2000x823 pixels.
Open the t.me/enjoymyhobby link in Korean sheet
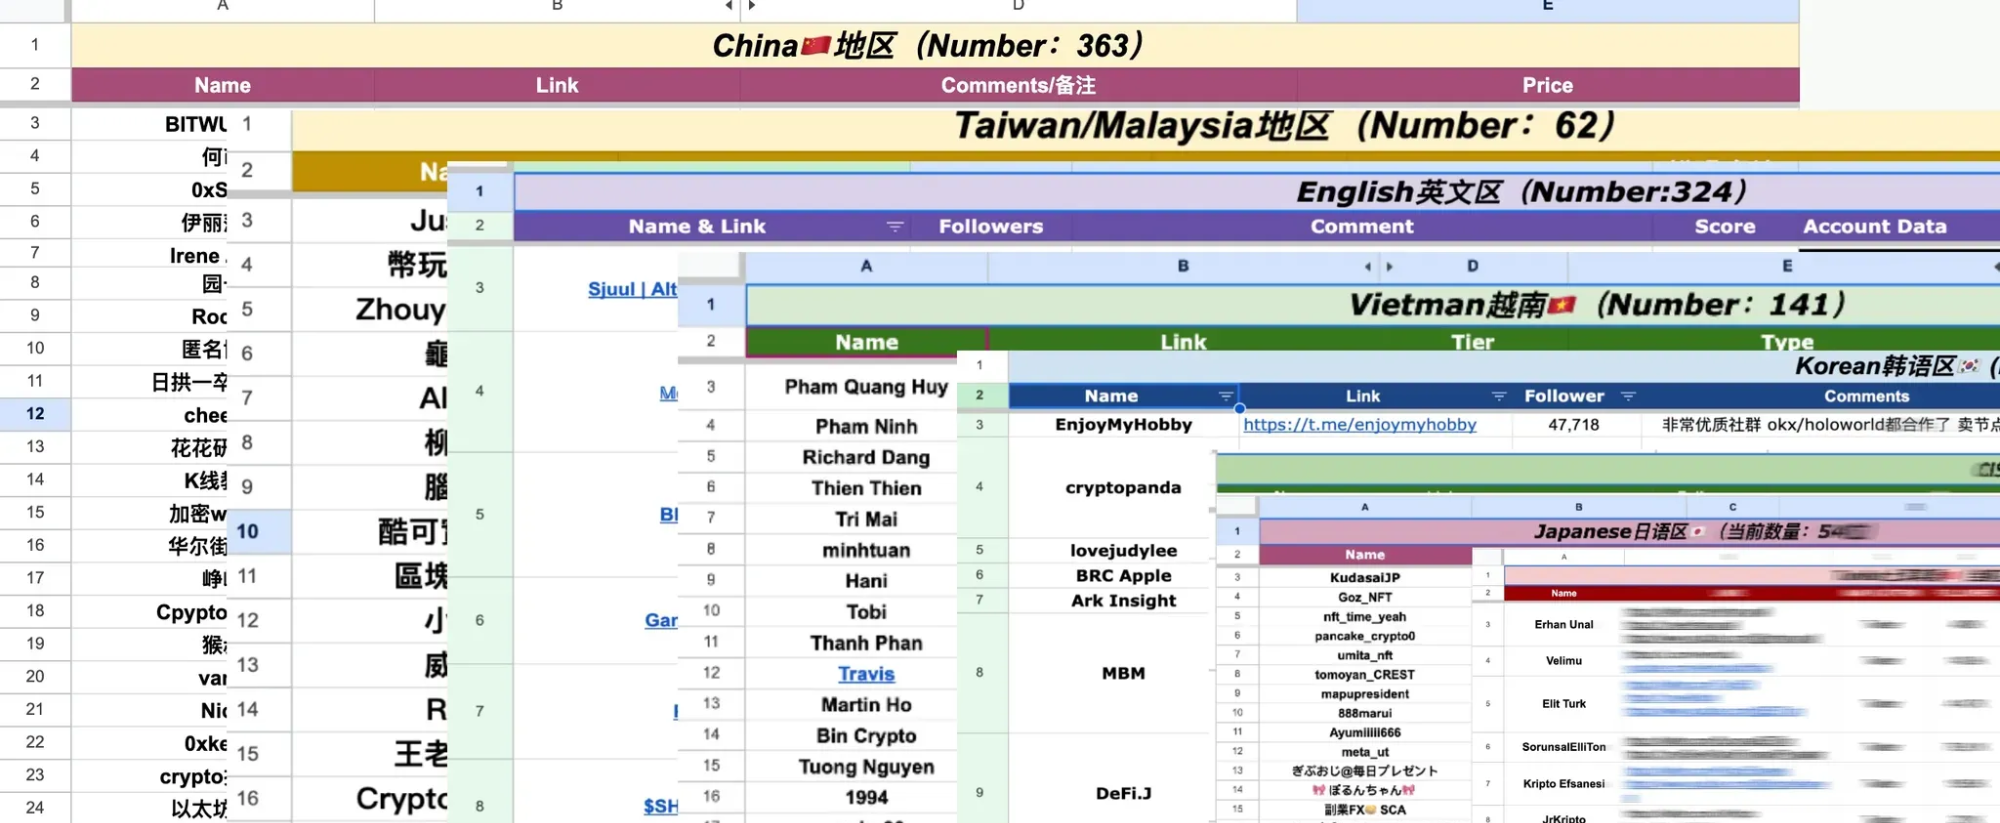[x=1360, y=425]
